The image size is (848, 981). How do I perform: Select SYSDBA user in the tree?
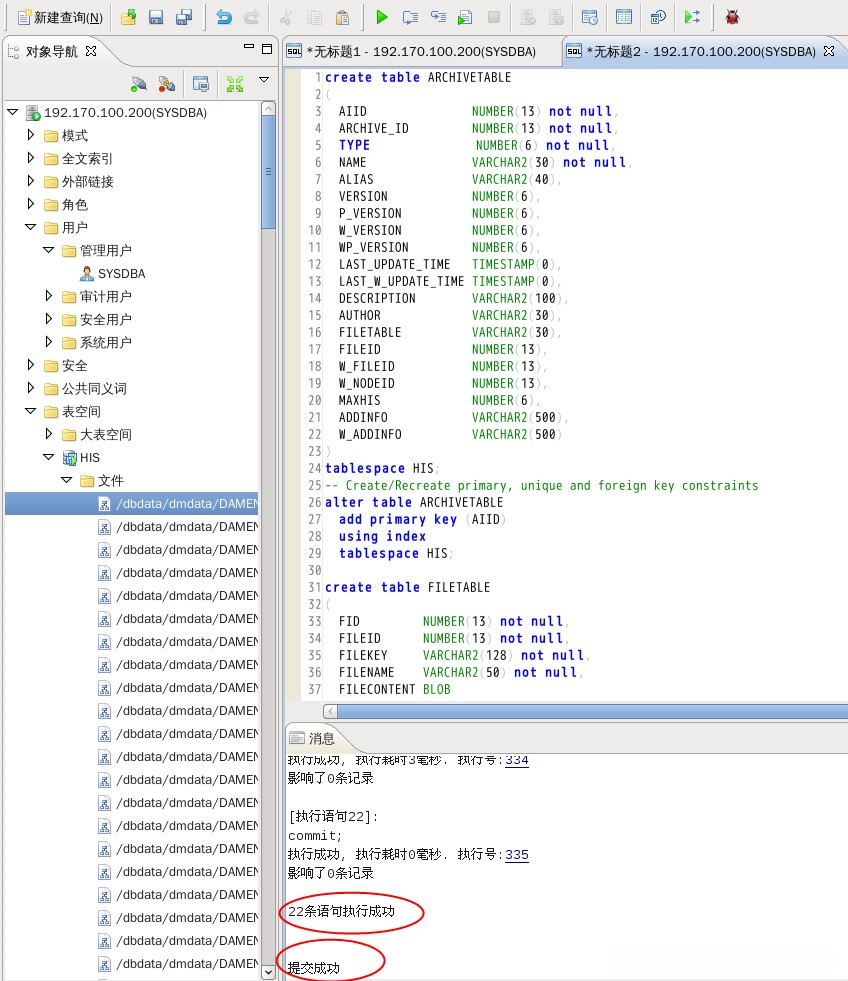click(x=121, y=273)
